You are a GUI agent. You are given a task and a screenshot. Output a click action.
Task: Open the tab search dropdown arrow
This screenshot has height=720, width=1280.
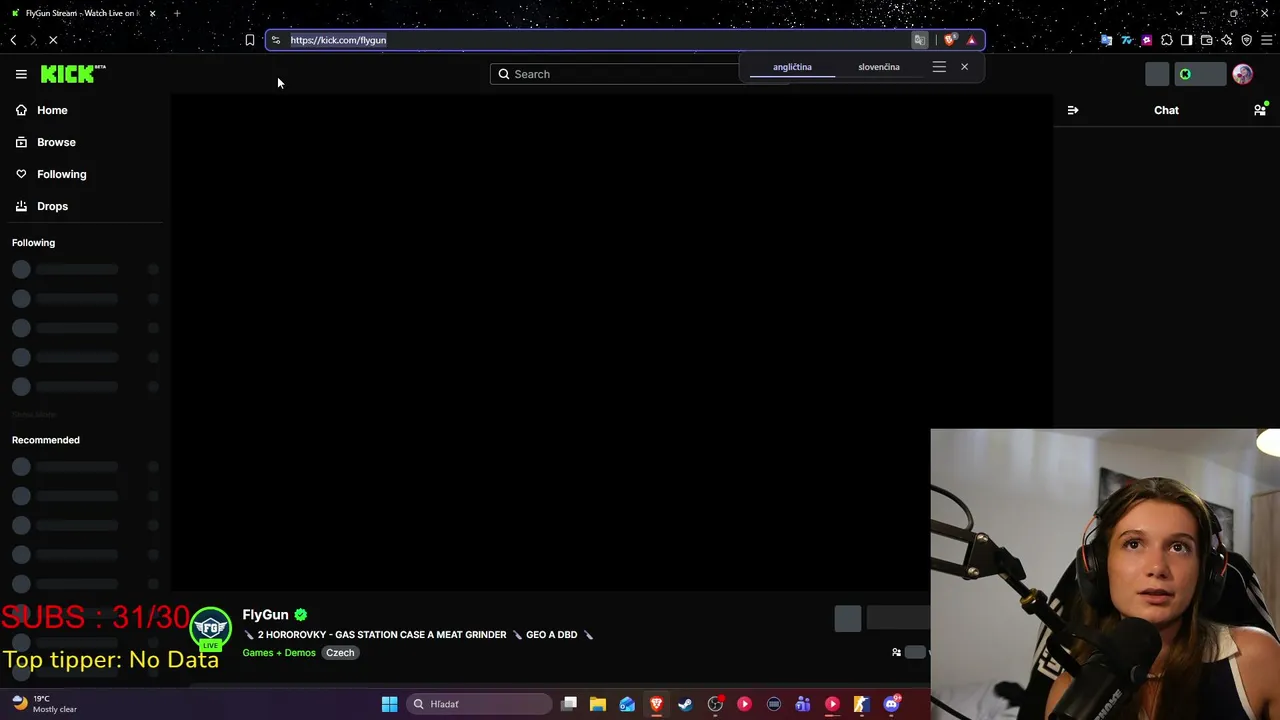(x=1180, y=13)
